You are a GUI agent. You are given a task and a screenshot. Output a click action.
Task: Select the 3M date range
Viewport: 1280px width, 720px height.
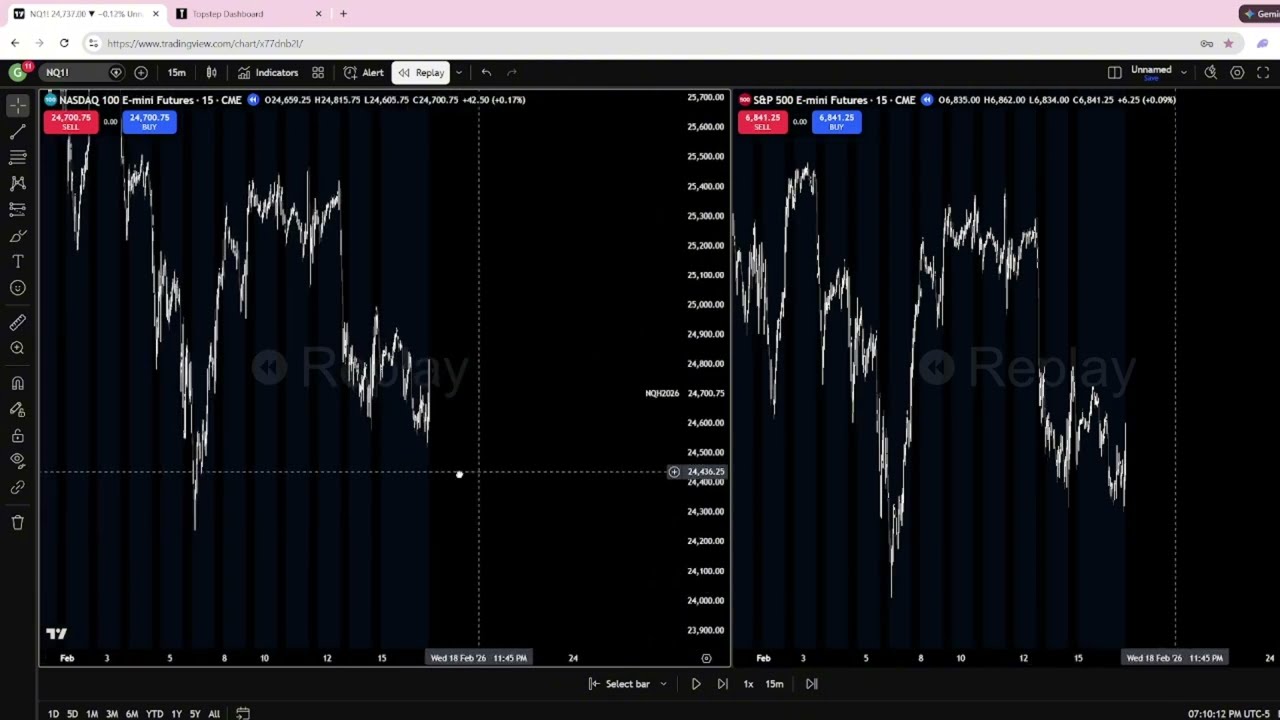[112, 714]
